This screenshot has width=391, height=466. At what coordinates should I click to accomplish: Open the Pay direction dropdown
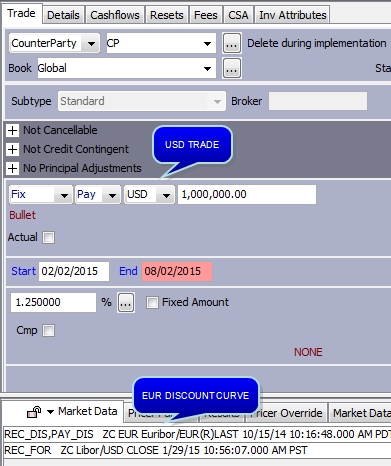point(98,194)
